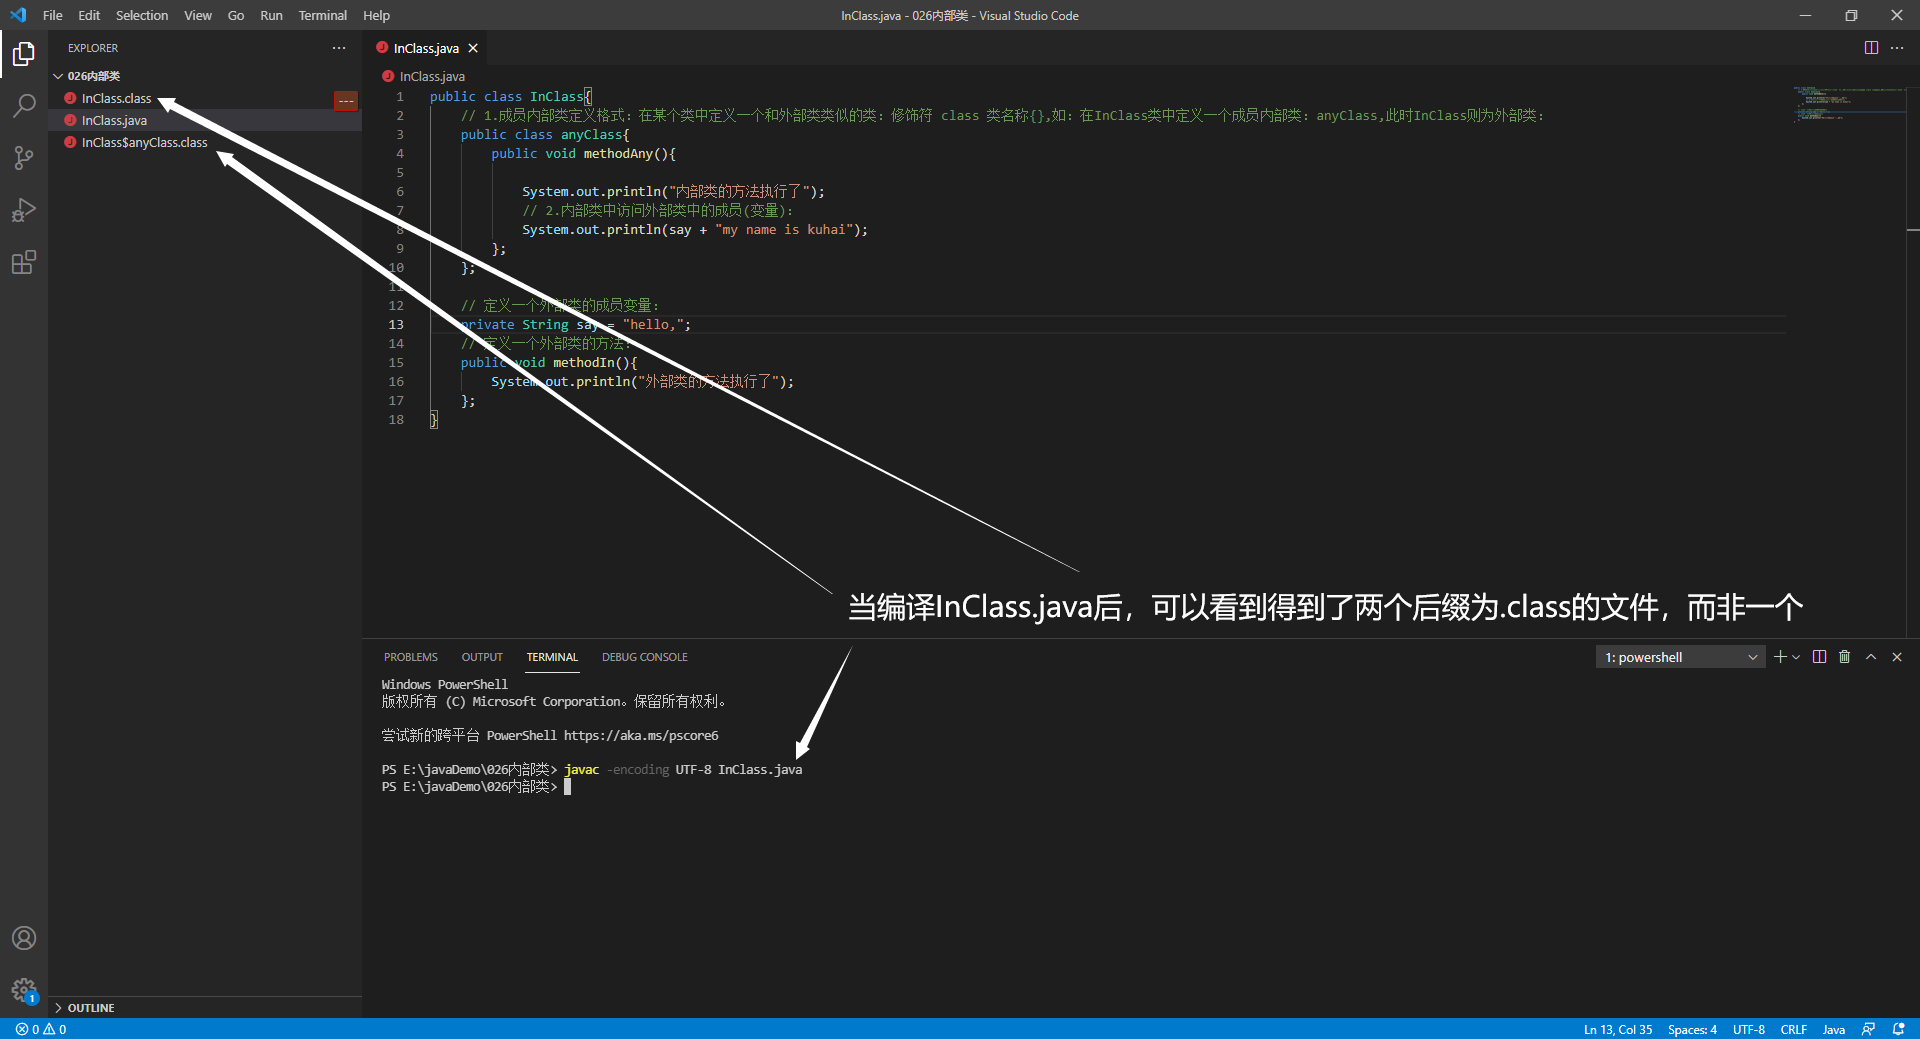Create a new terminal with plus icon
This screenshot has height=1039, width=1920.
[1780, 657]
